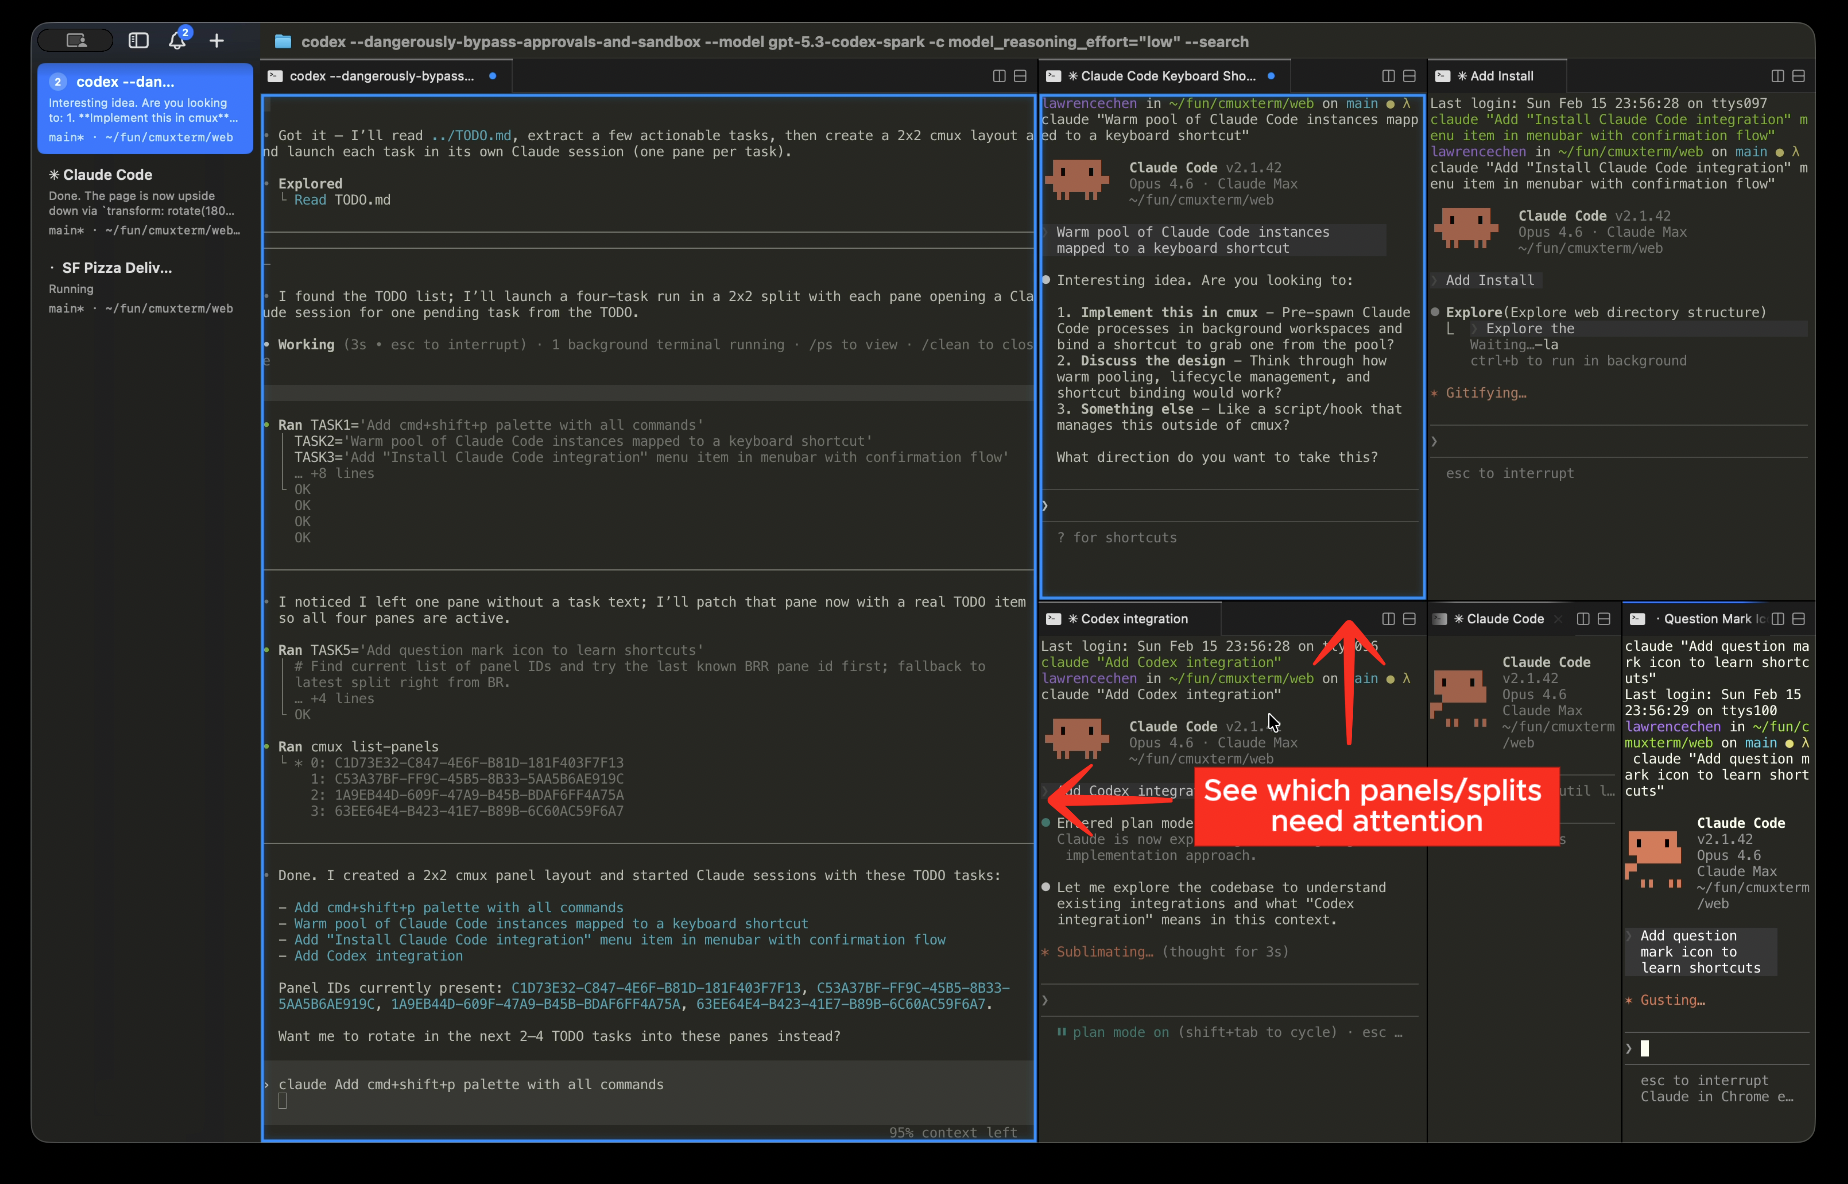The width and height of the screenshot is (1848, 1184).
Task: Click the presenter mode icon top-left
Action: (x=75, y=40)
